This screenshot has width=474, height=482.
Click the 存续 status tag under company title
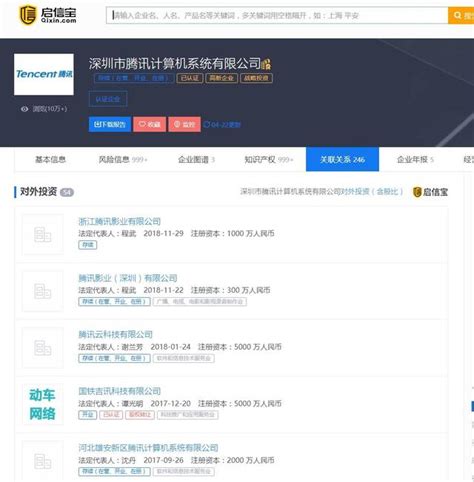pos(134,78)
